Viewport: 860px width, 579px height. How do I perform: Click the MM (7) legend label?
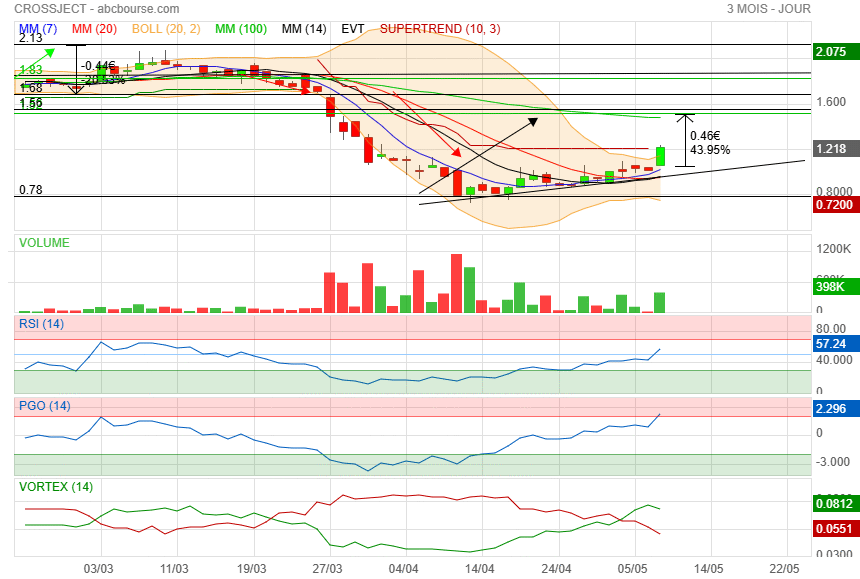pos(38,29)
